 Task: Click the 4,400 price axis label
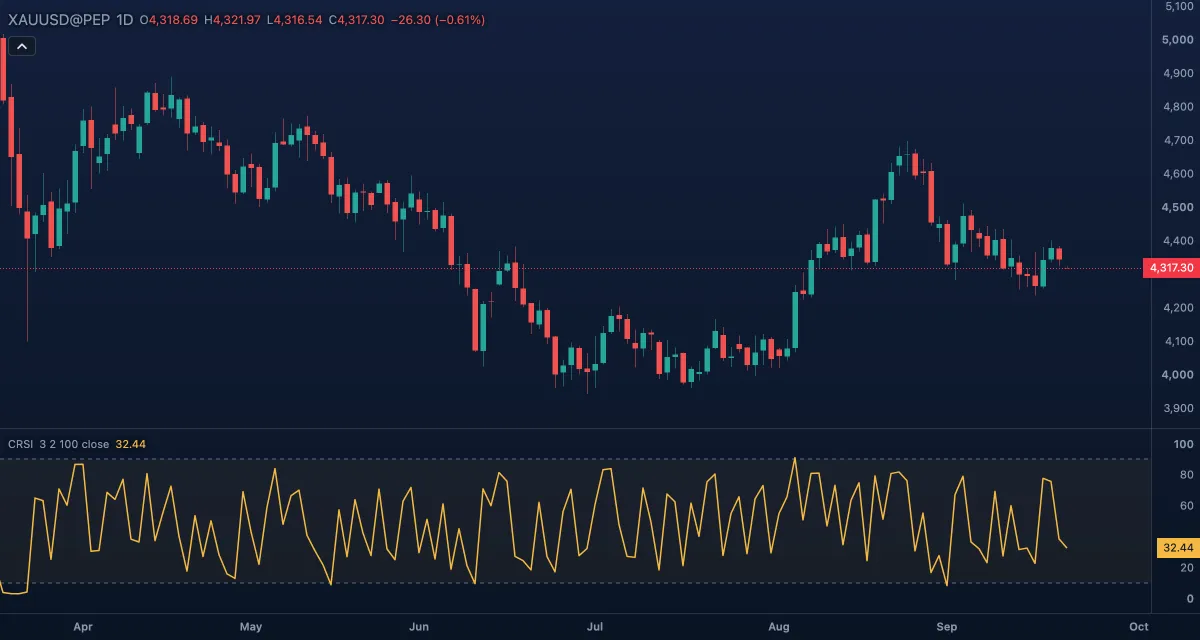1178,241
